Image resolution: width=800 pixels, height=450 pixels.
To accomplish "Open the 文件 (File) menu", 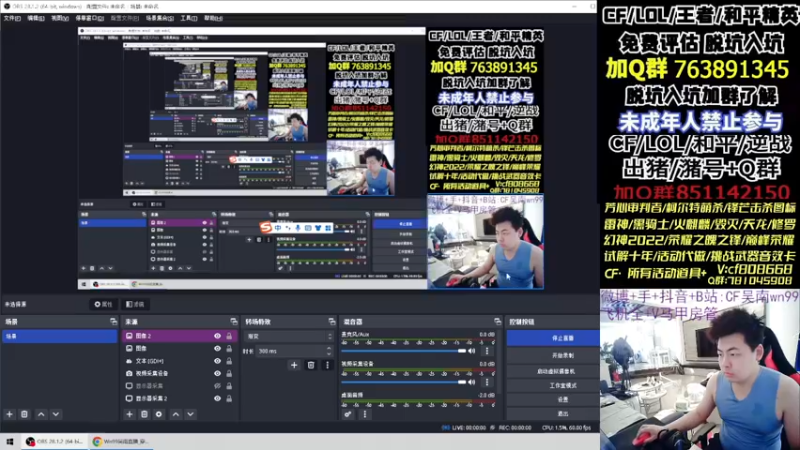I will point(12,18).
